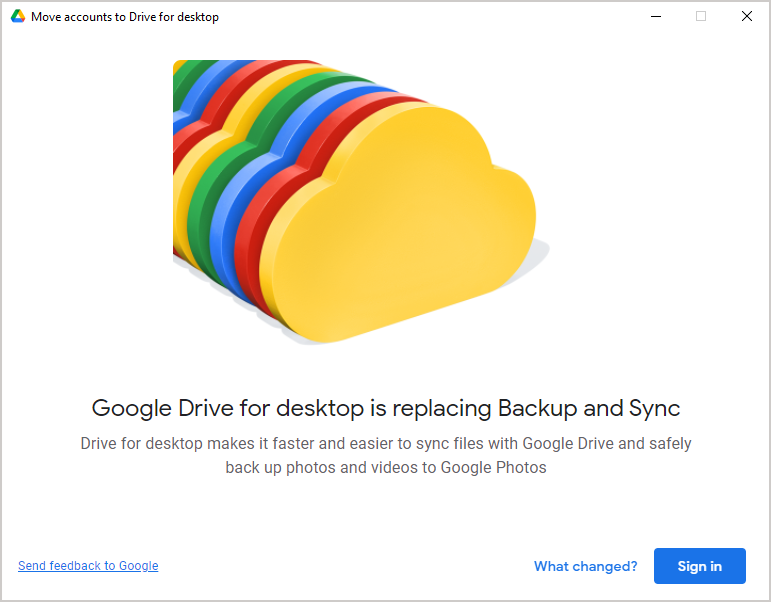The height and width of the screenshot is (602, 771).
Task: Click the Google Drive logo in title bar
Action: [x=18, y=17]
